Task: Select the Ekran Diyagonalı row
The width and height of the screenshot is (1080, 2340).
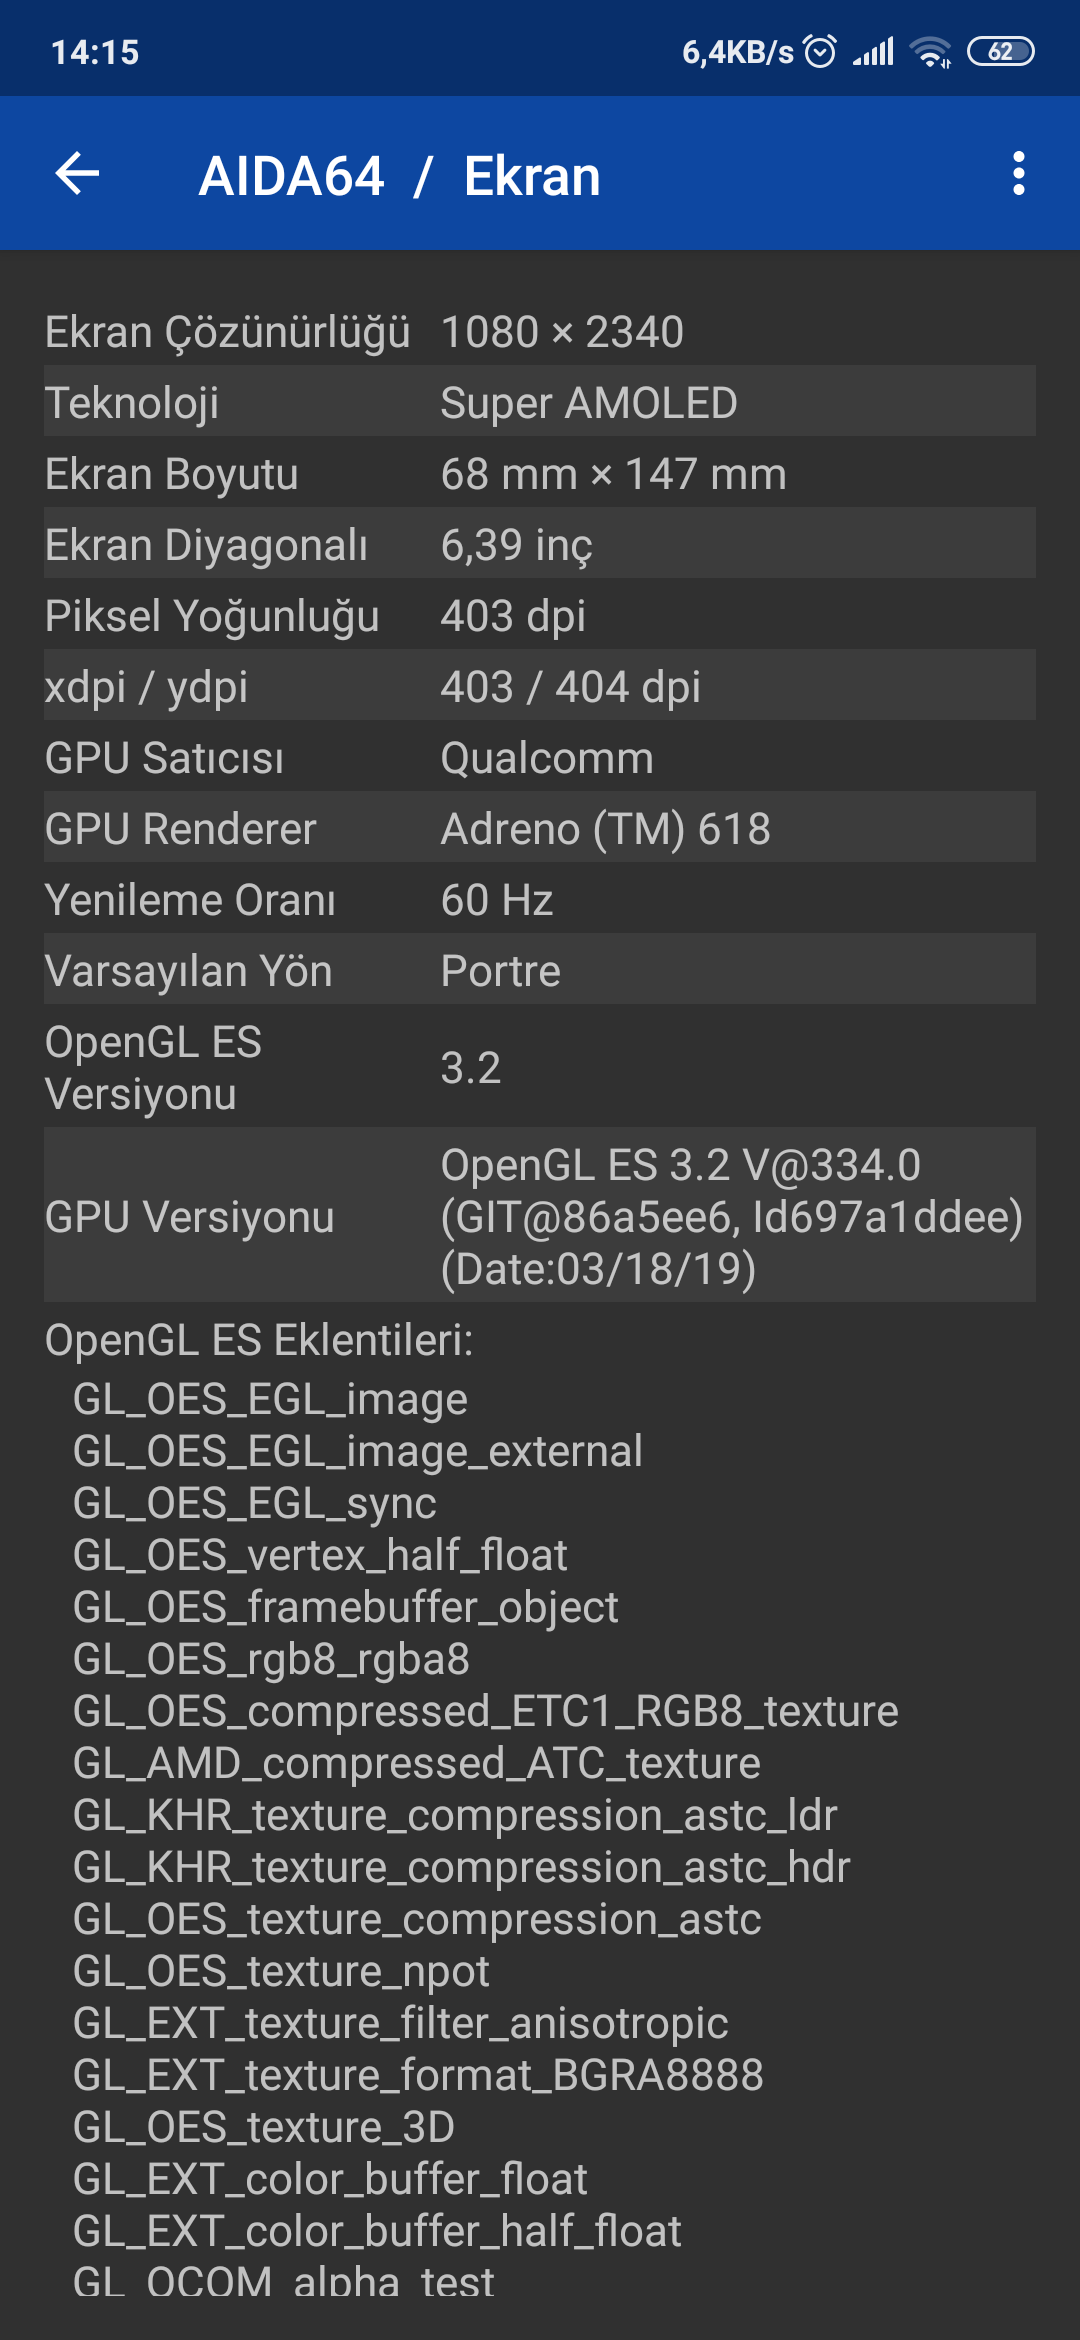Action: point(540,544)
